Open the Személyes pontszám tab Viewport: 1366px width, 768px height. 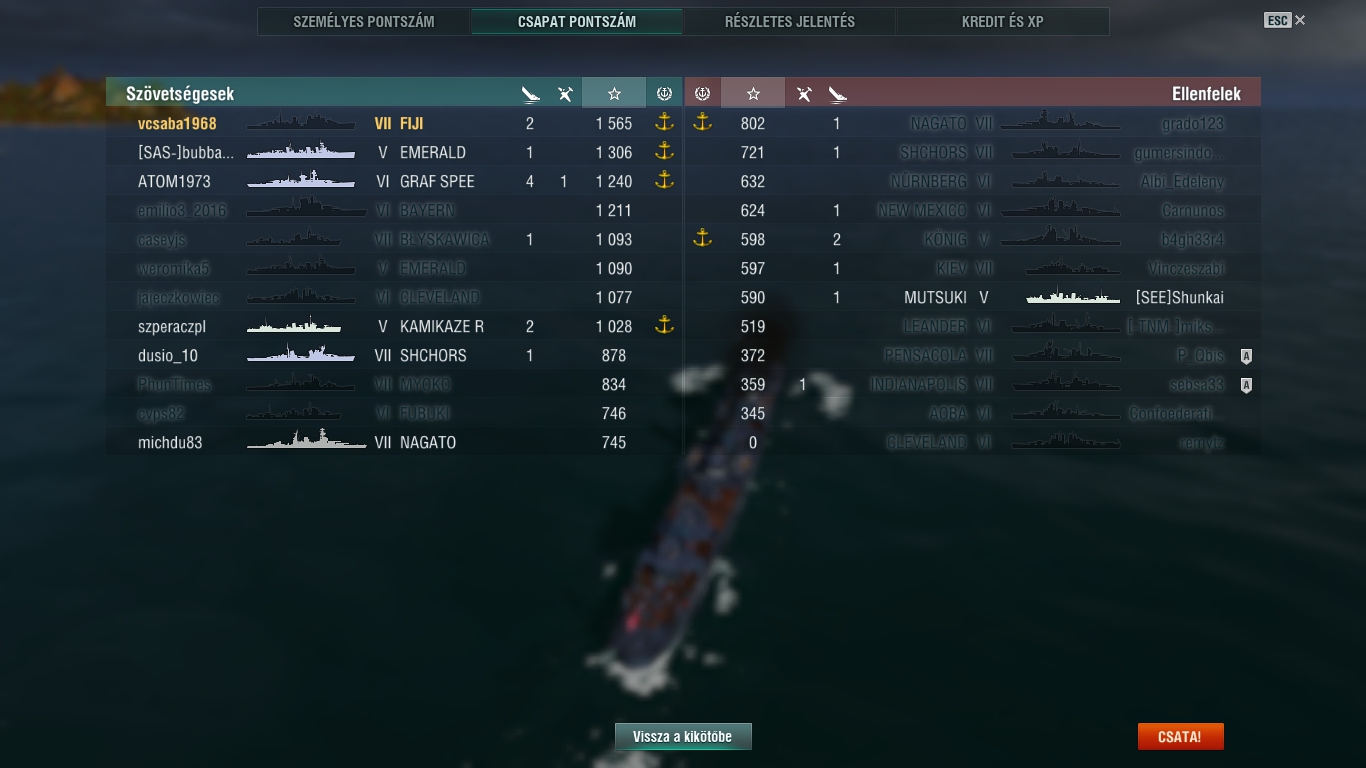364,21
